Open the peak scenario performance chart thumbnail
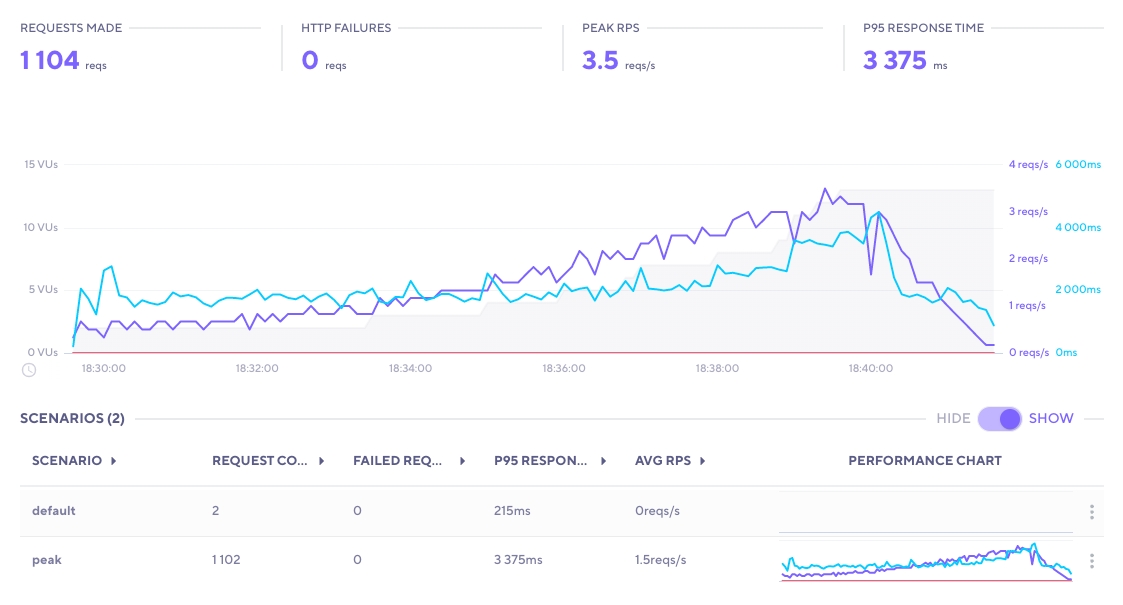The height and width of the screenshot is (605, 1123). click(925, 562)
